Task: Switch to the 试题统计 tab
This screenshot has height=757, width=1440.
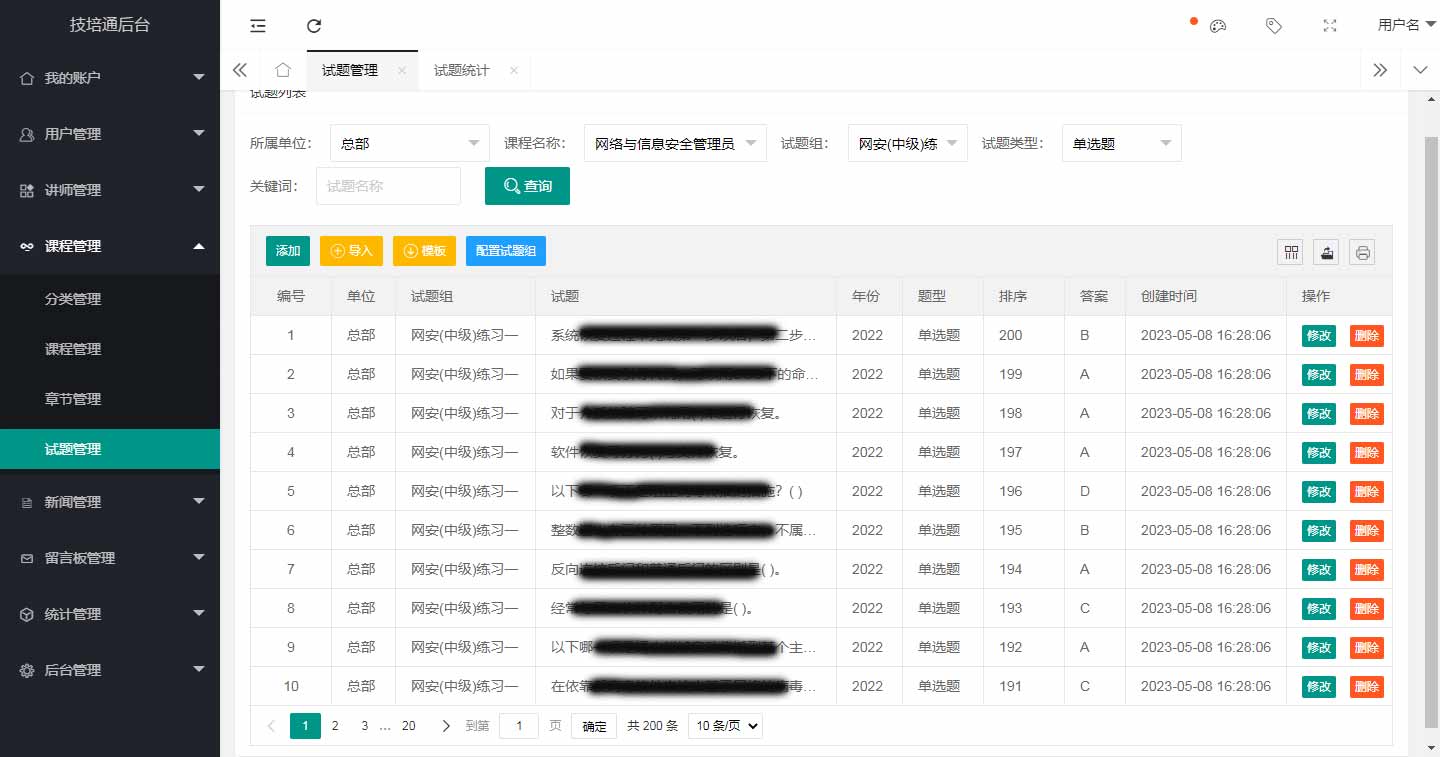Action: click(x=462, y=70)
